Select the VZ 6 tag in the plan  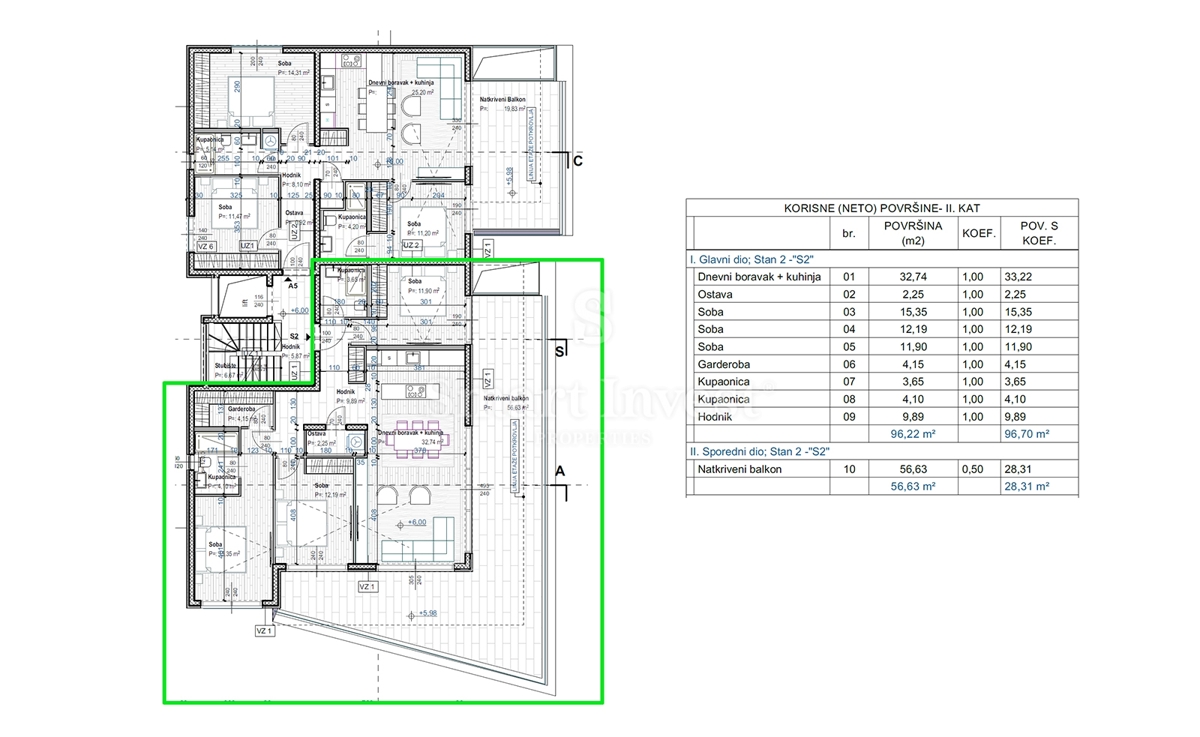click(x=205, y=246)
